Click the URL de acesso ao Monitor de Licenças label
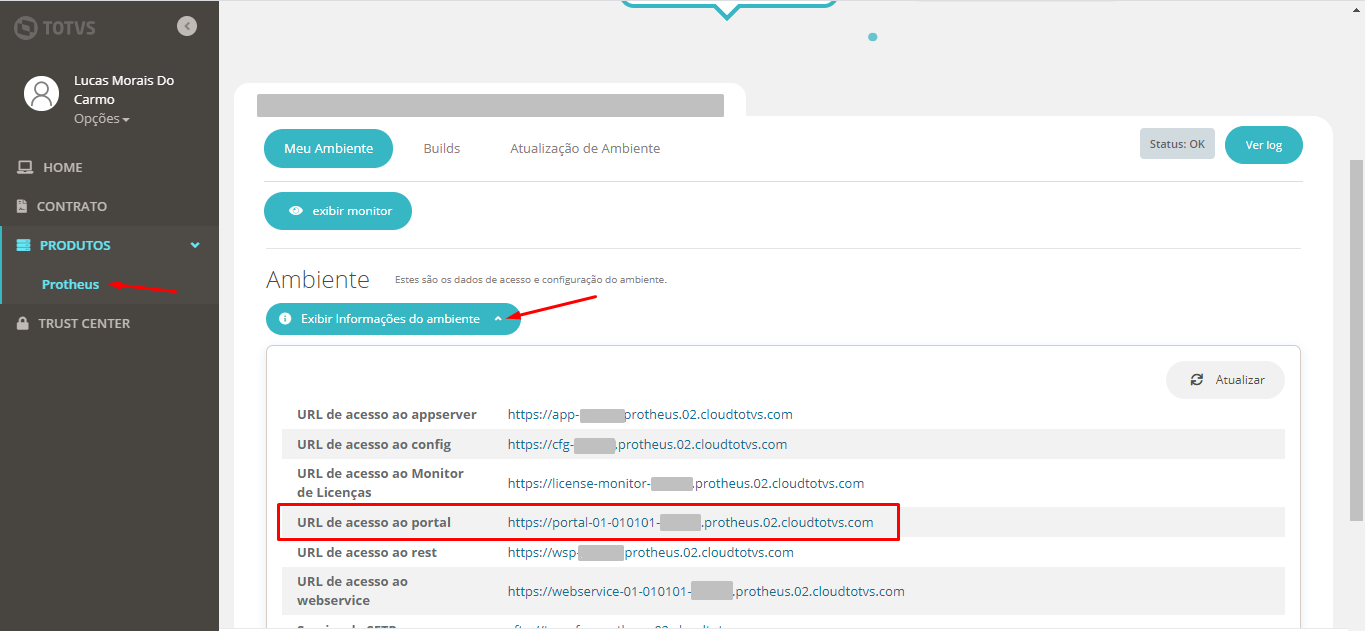 (380, 483)
